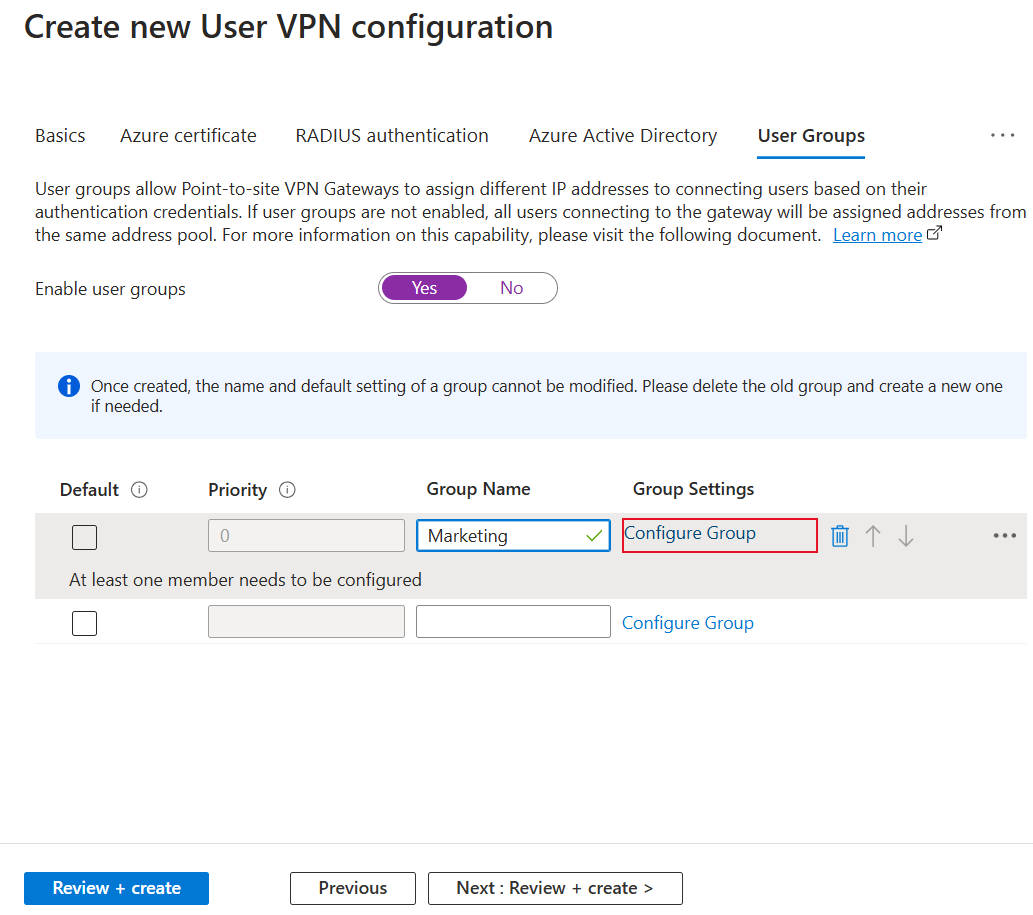Image resolution: width=1033 pixels, height=915 pixels.
Task: Move the Marketing group down
Action: pos(906,536)
